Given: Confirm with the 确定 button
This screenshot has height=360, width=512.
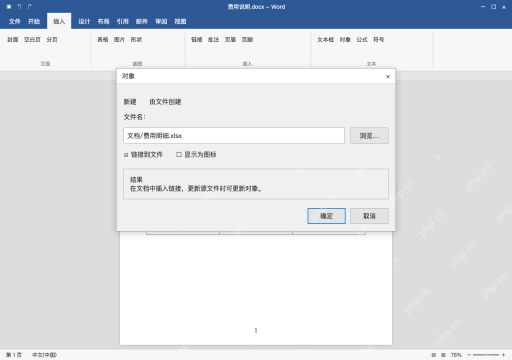Looking at the screenshot, I should point(326,216).
